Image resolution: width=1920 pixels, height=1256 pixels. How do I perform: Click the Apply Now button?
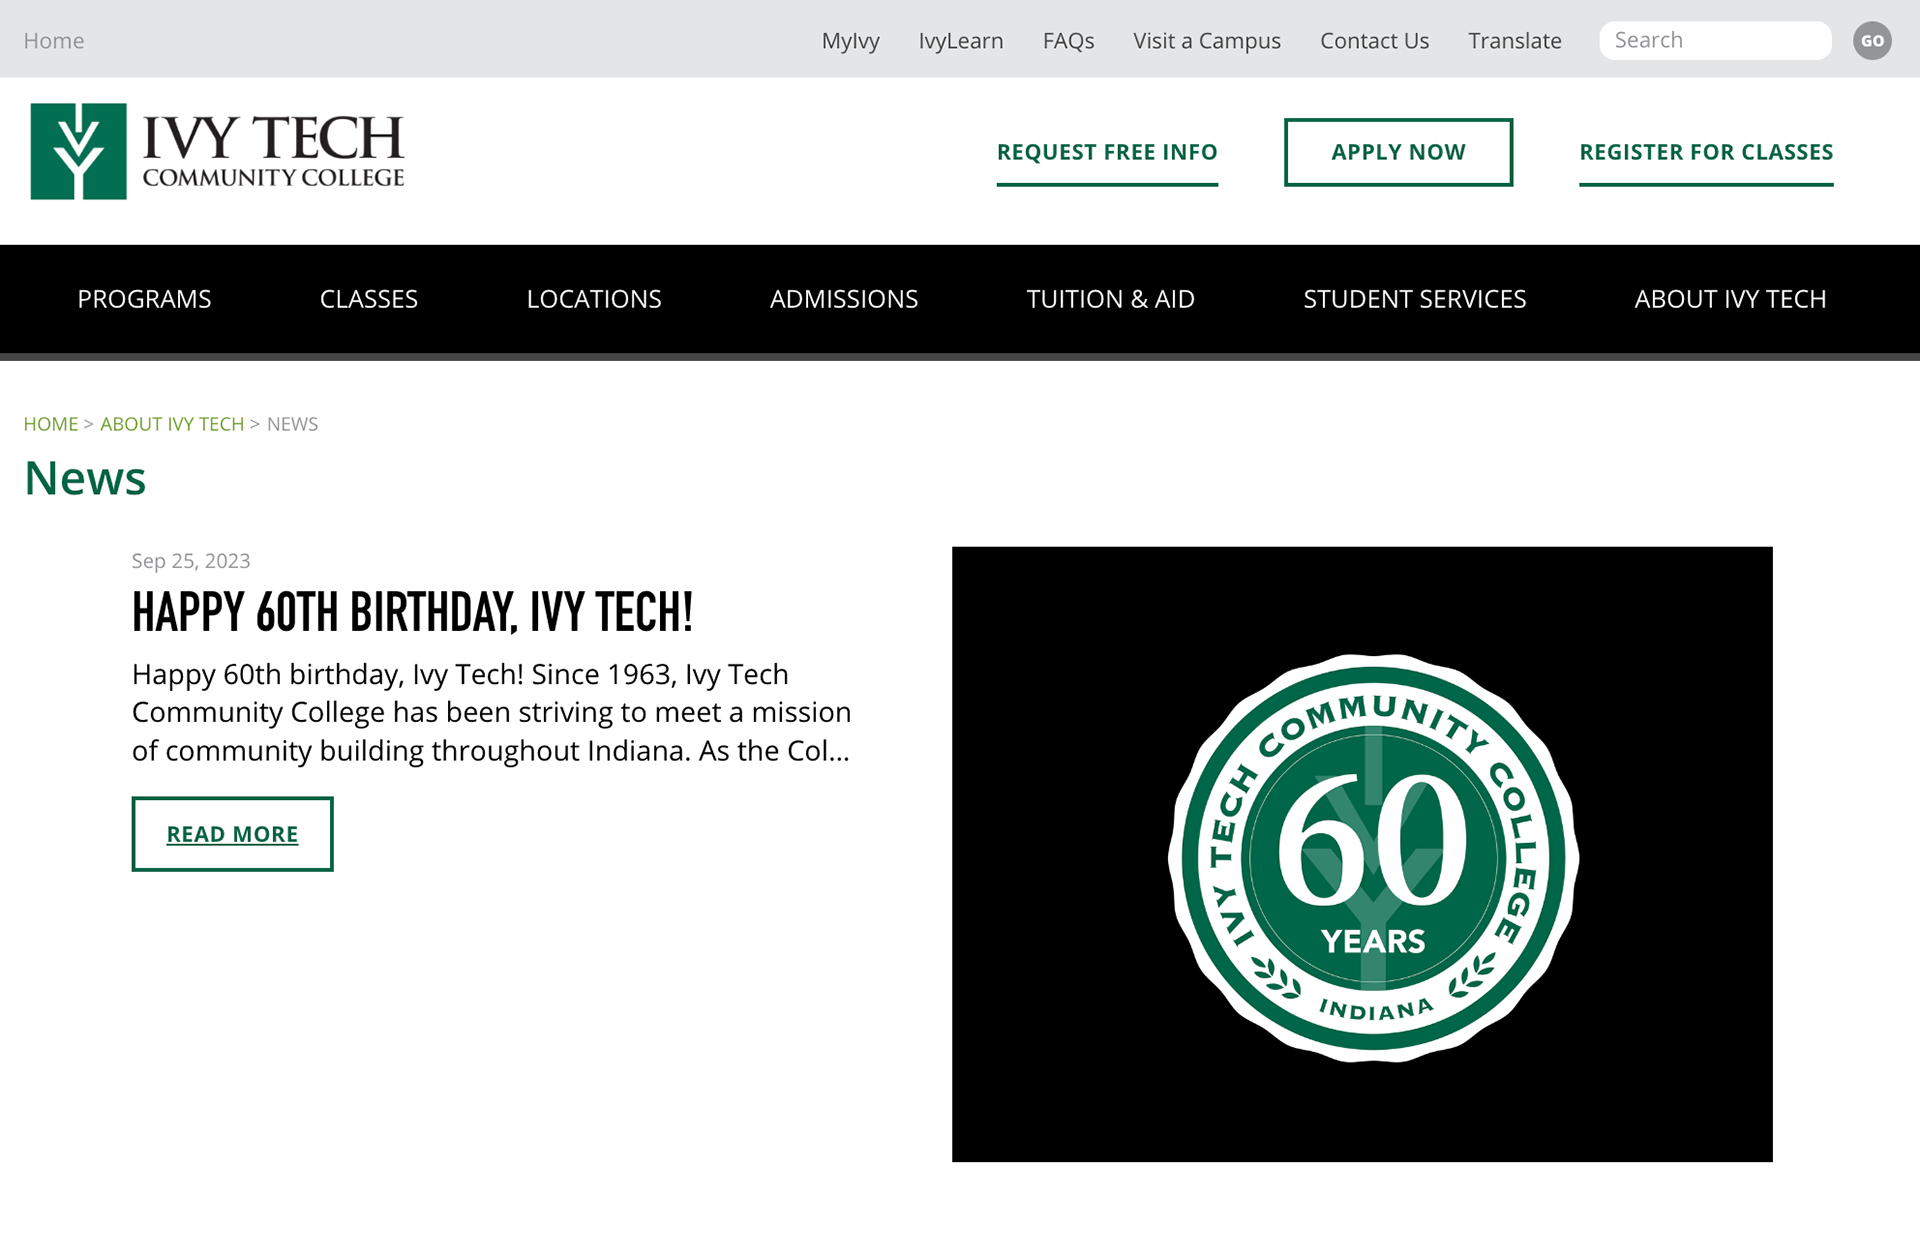pyautogui.click(x=1397, y=152)
